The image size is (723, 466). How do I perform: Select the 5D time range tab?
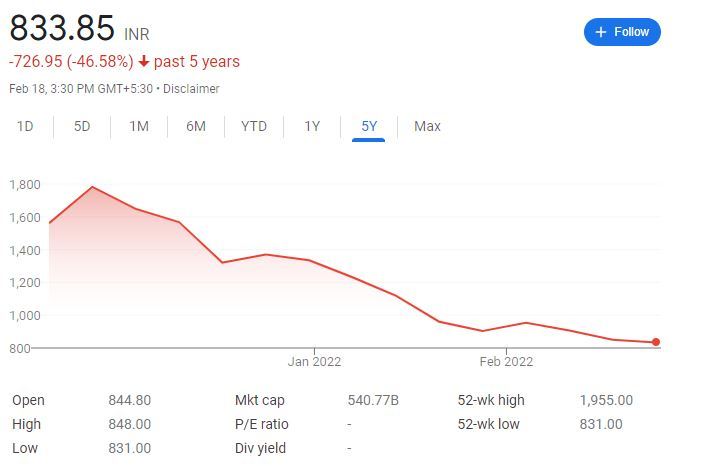click(82, 126)
